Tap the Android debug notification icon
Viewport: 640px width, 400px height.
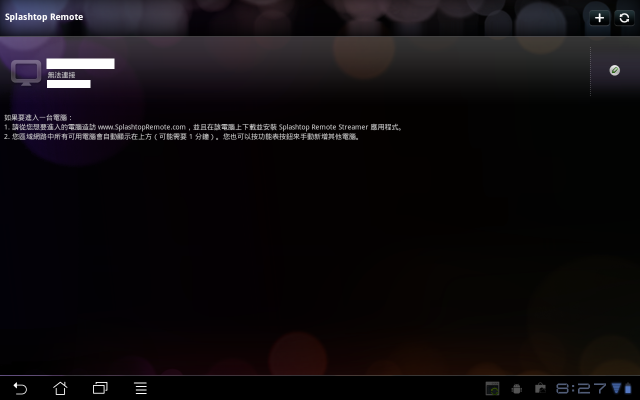pos(516,389)
